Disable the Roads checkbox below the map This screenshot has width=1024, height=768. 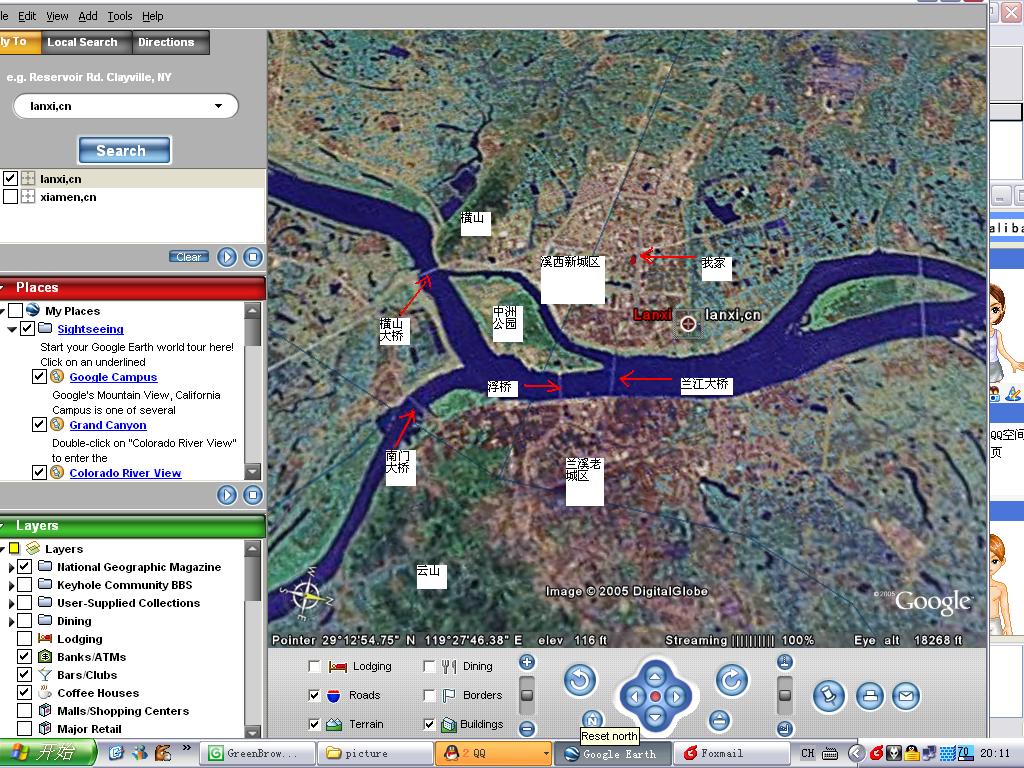314,695
